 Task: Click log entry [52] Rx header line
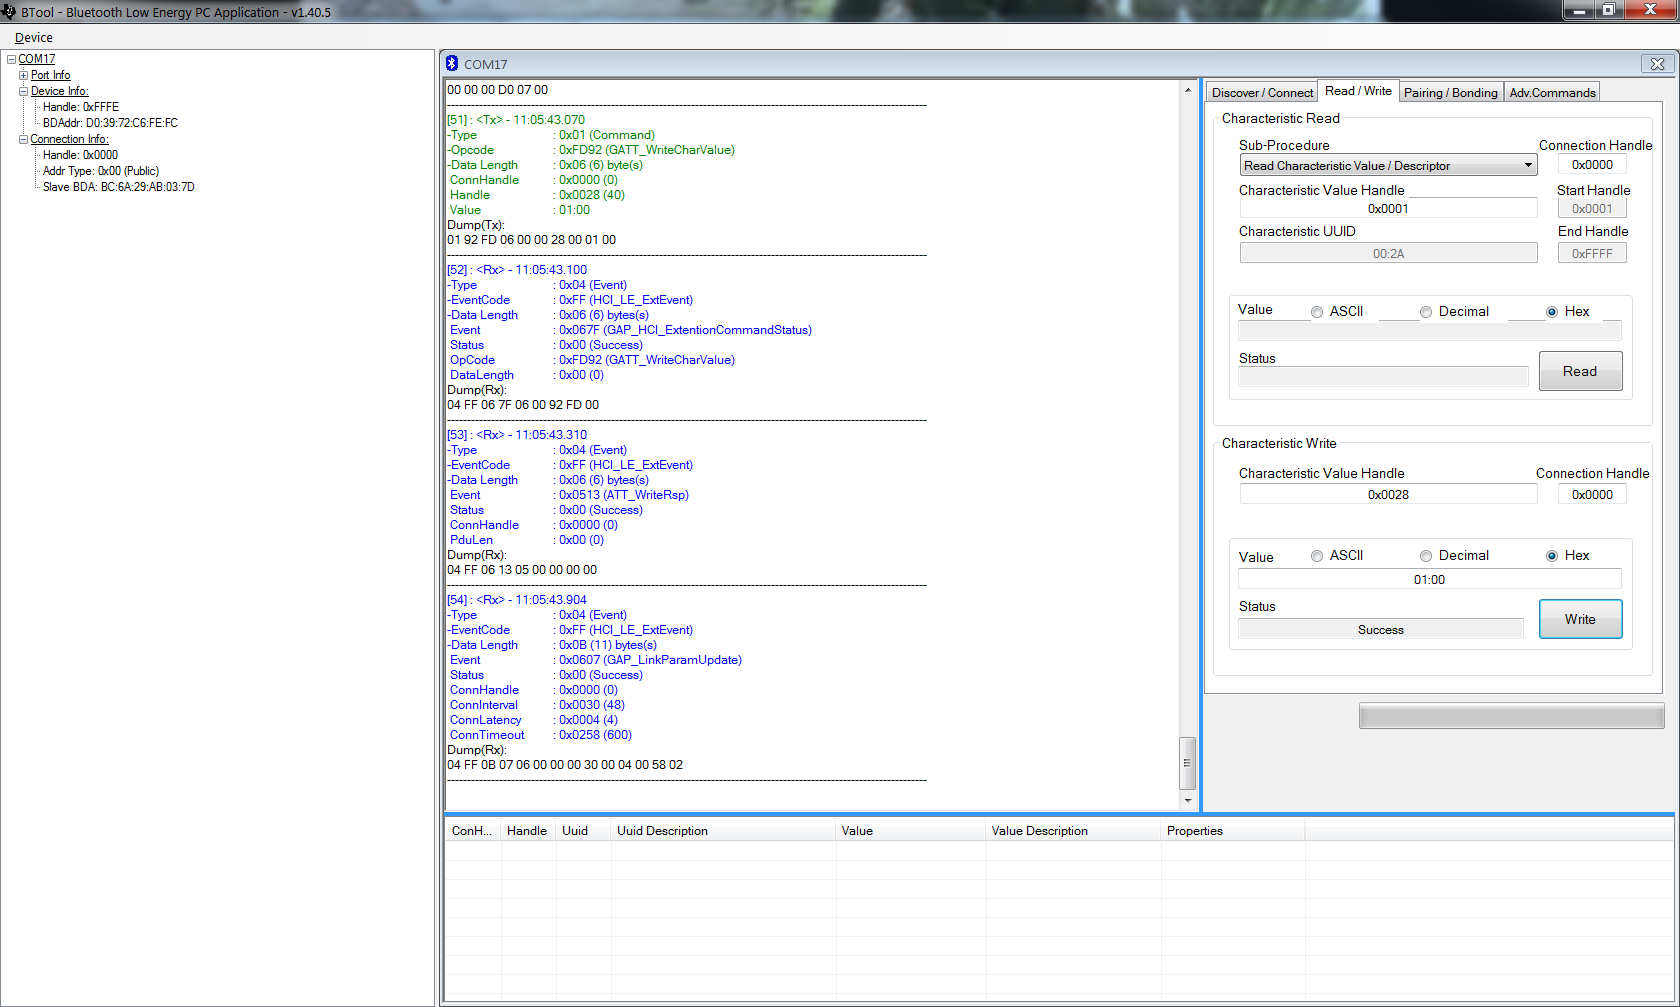517,270
